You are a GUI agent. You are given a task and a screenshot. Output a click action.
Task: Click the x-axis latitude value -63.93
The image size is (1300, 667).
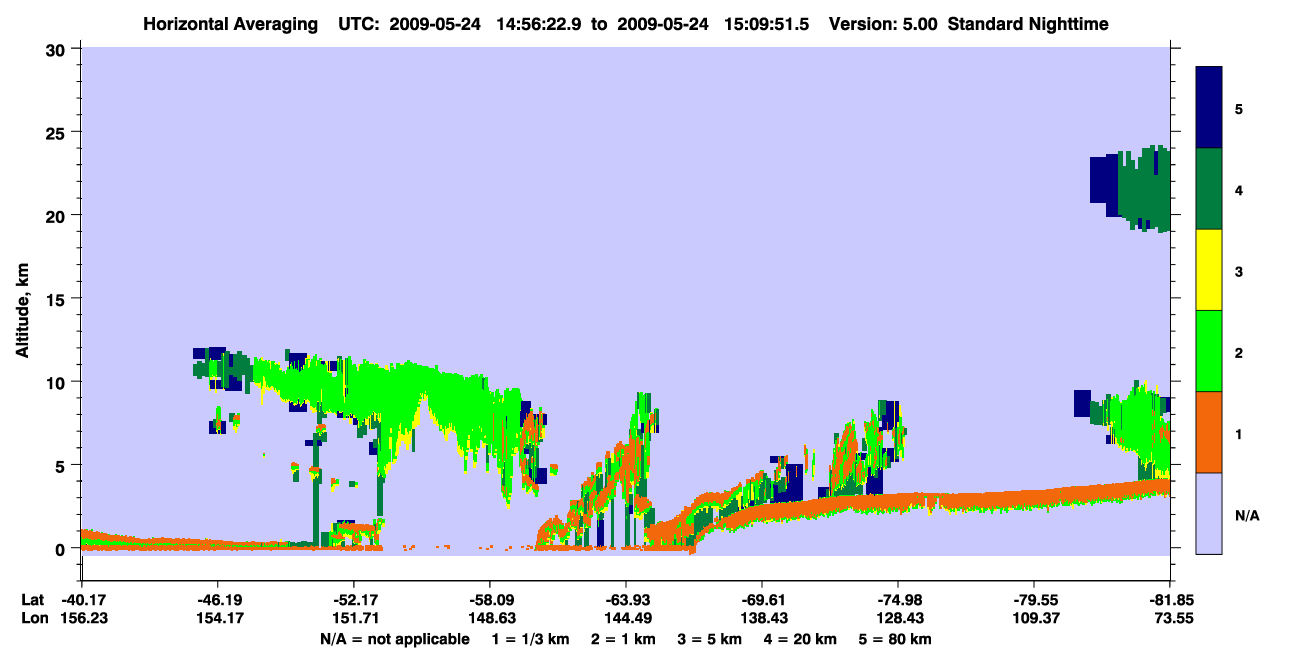626,600
